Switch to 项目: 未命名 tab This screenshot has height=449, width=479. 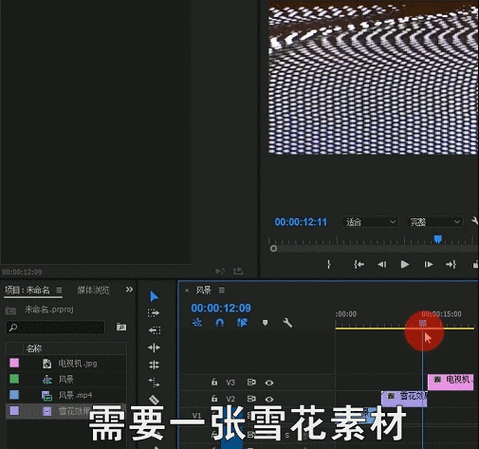[x=27, y=290]
